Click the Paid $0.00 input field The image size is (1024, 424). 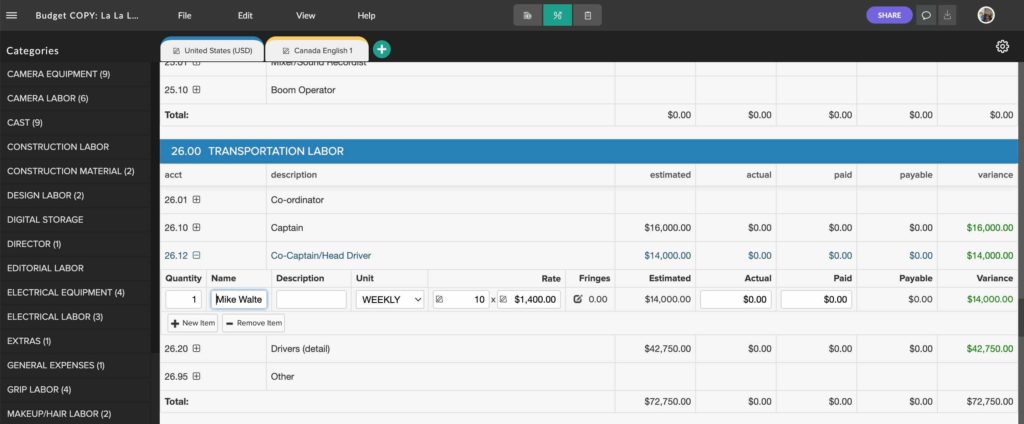(x=816, y=299)
